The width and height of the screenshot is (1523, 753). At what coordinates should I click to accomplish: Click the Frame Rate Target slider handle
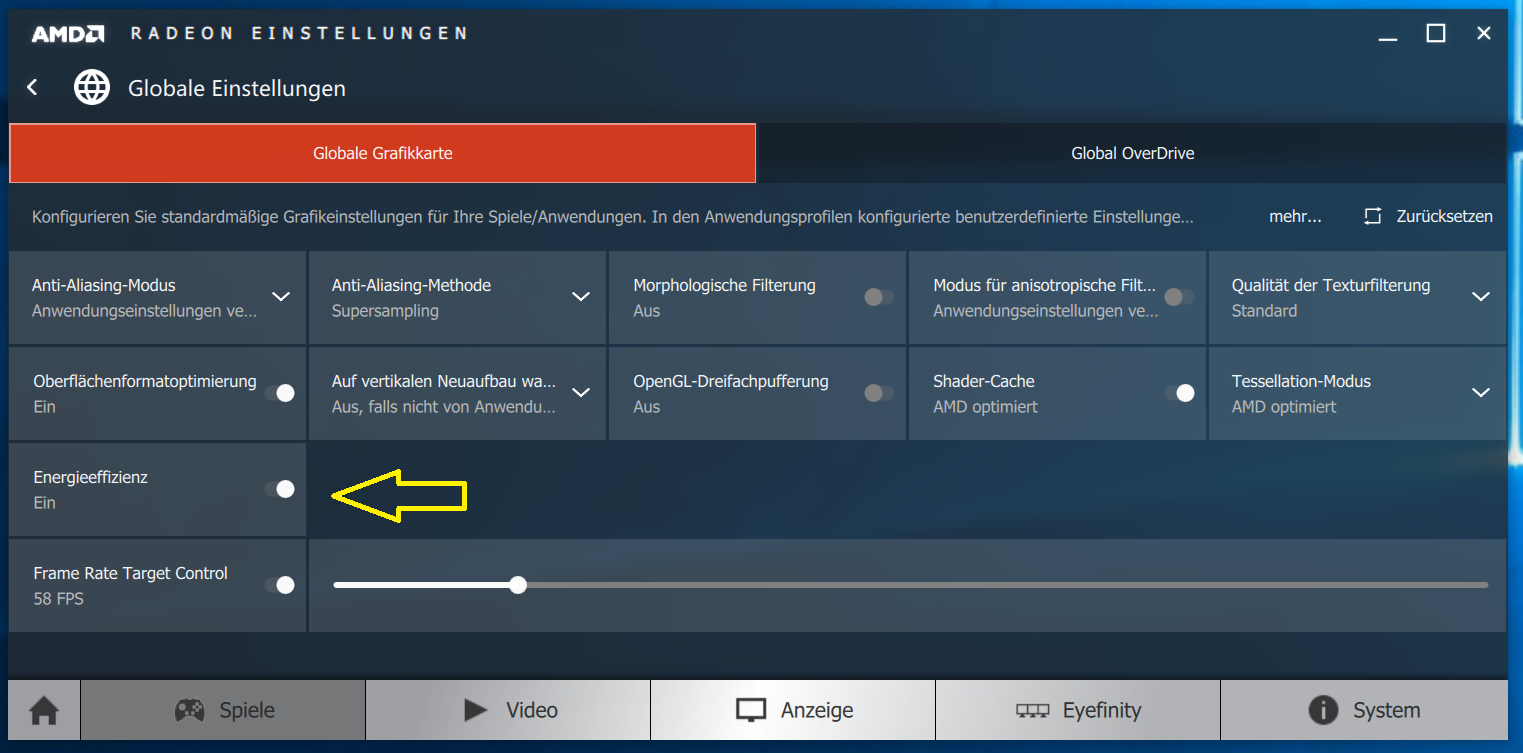click(x=517, y=585)
